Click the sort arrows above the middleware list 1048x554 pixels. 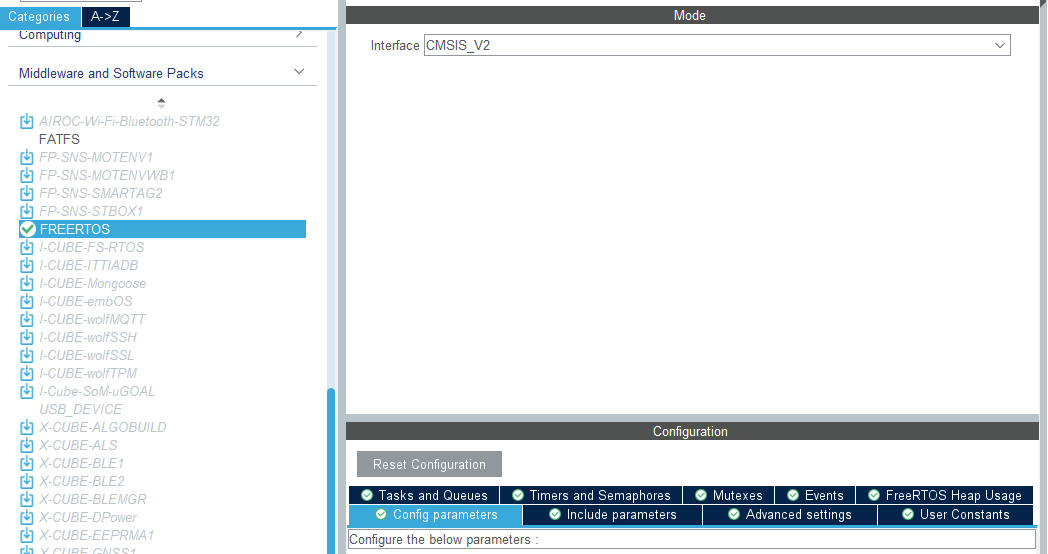point(161,103)
